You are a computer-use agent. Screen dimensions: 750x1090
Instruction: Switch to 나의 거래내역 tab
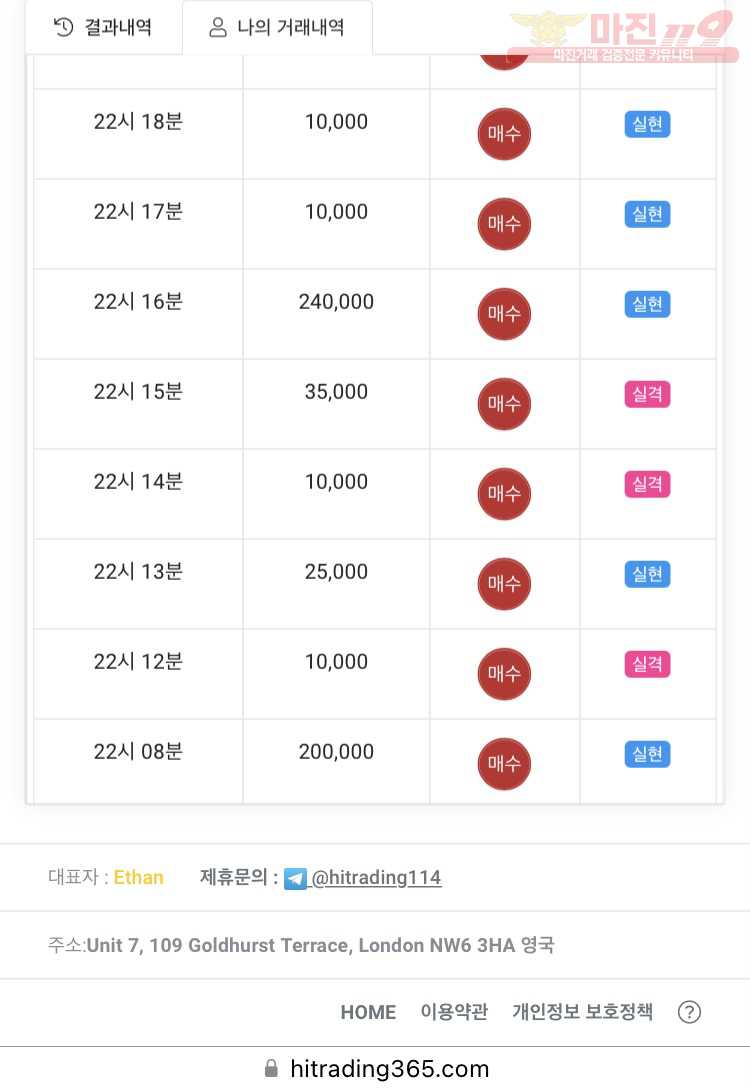click(277, 28)
